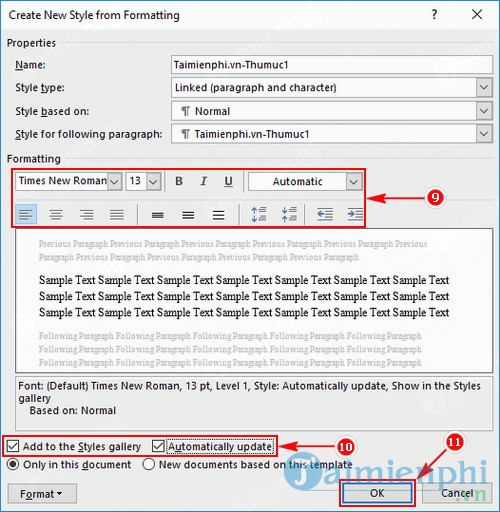
Task: Click the OK button
Action: (377, 493)
